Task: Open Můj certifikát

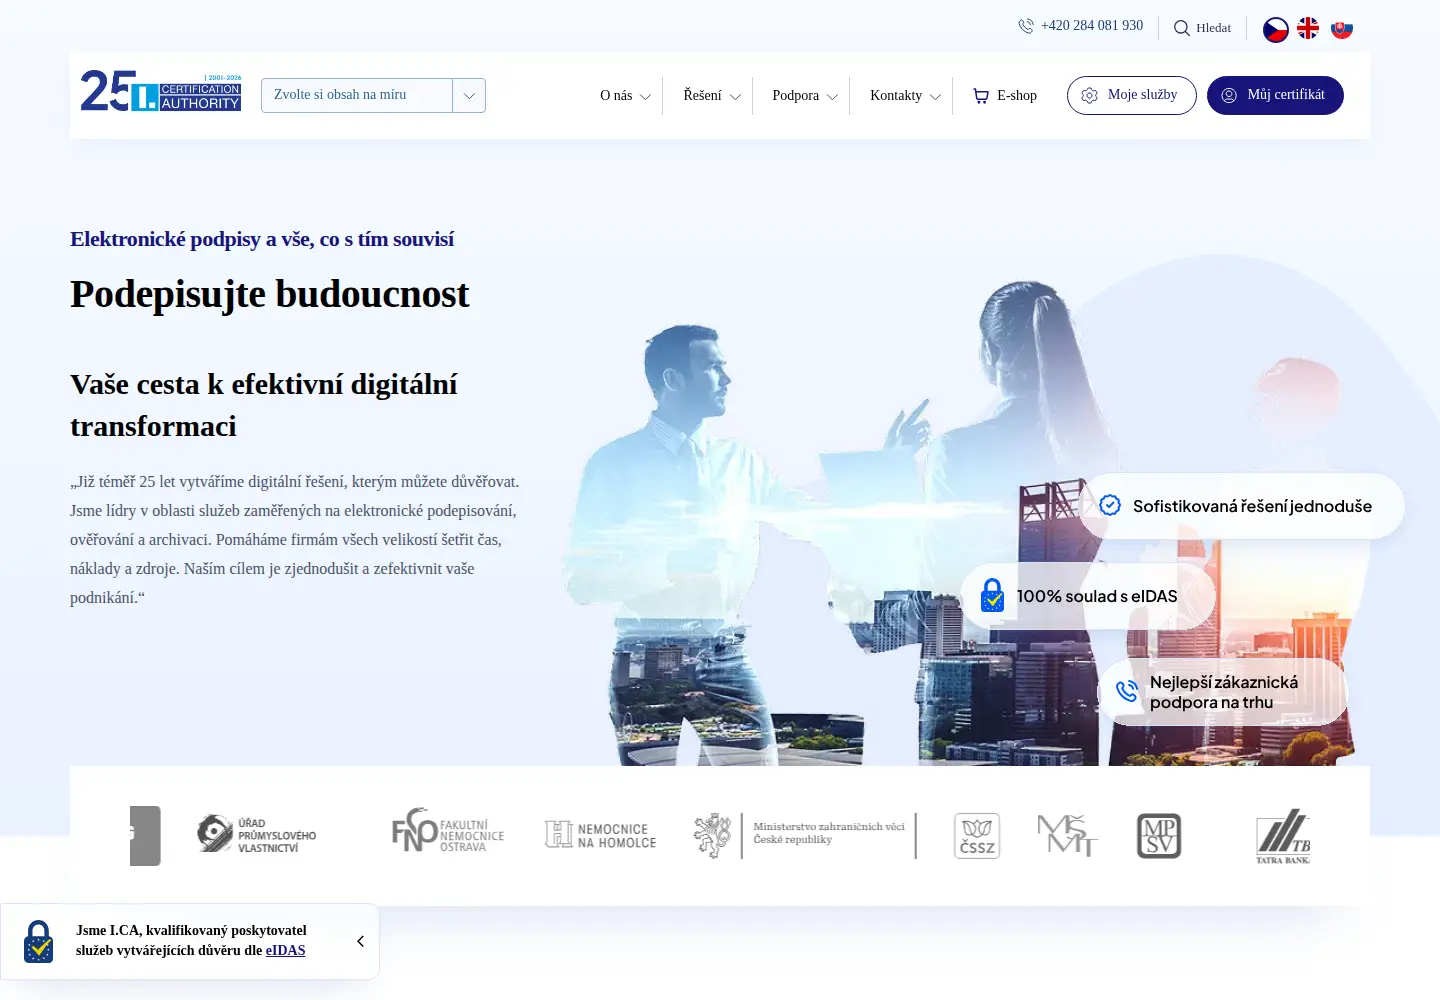Action: (x=1275, y=95)
